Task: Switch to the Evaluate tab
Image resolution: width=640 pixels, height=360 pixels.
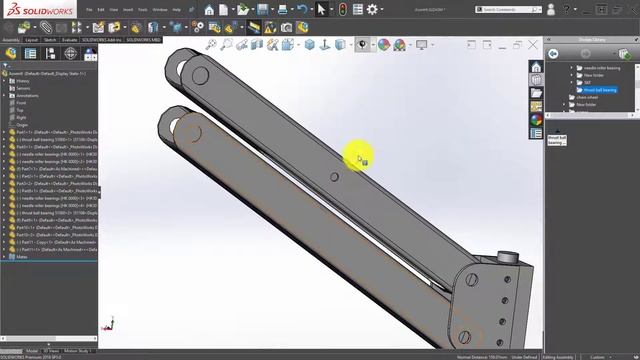Action: pyautogui.click(x=69, y=40)
